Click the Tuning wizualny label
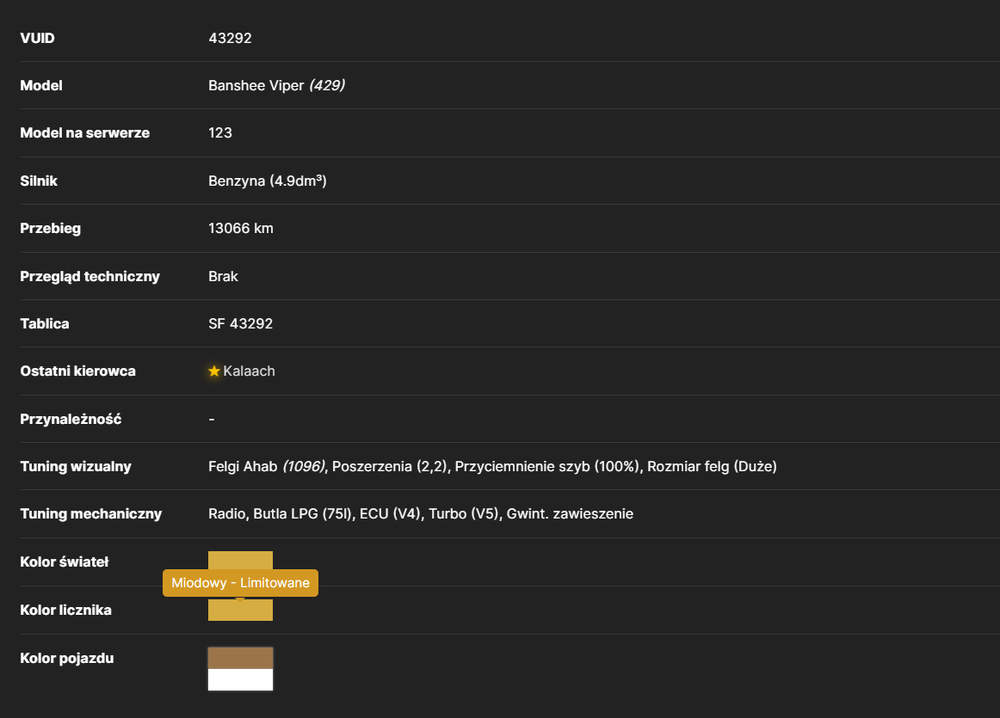 click(x=76, y=467)
